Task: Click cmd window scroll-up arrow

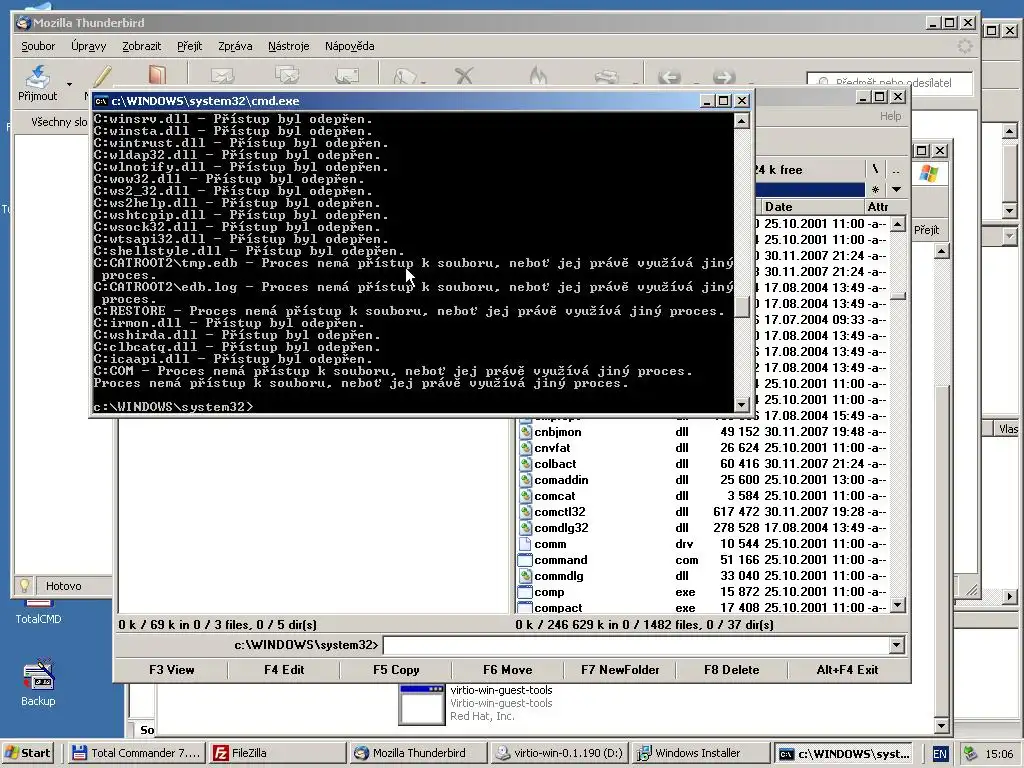Action: [741, 121]
